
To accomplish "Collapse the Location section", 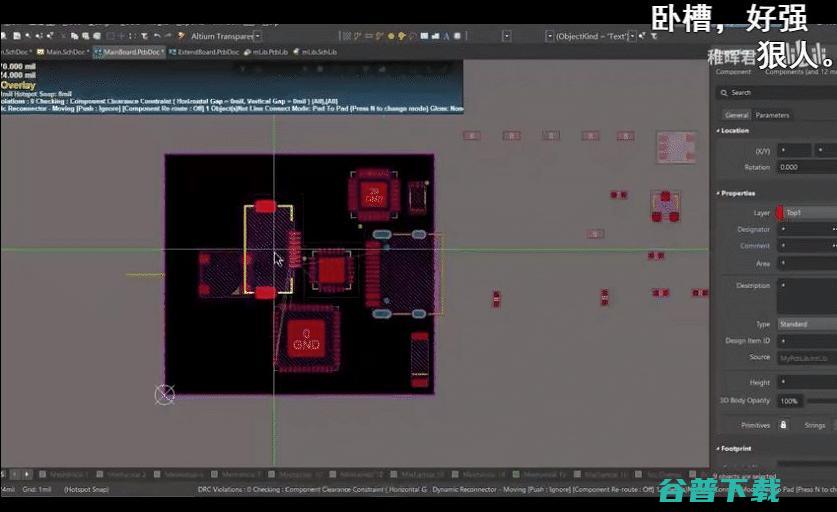I will pos(717,131).
